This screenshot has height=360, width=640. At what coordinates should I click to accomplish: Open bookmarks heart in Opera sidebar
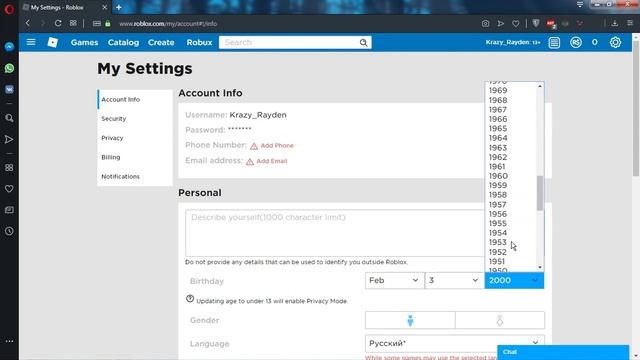coord(9,189)
